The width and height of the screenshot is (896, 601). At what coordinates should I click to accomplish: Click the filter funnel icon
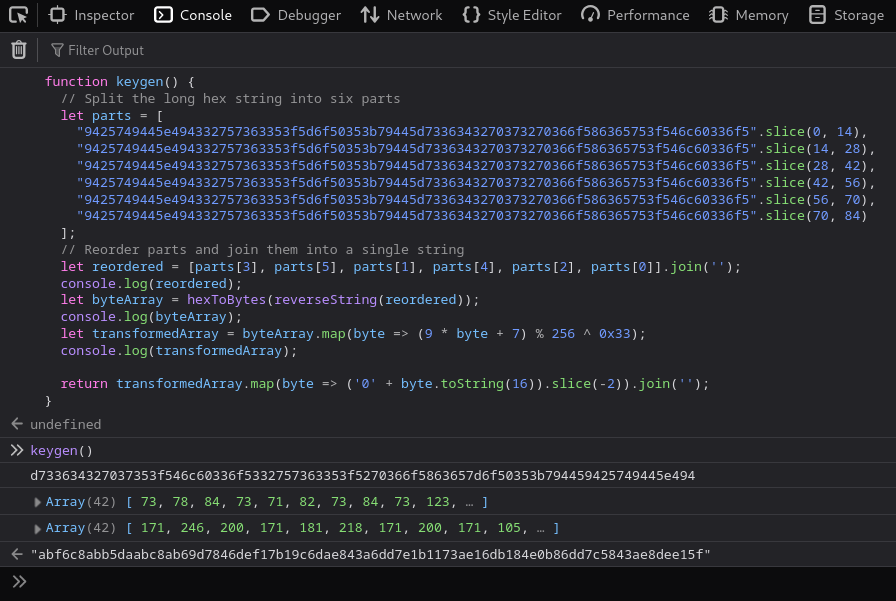click(57, 50)
